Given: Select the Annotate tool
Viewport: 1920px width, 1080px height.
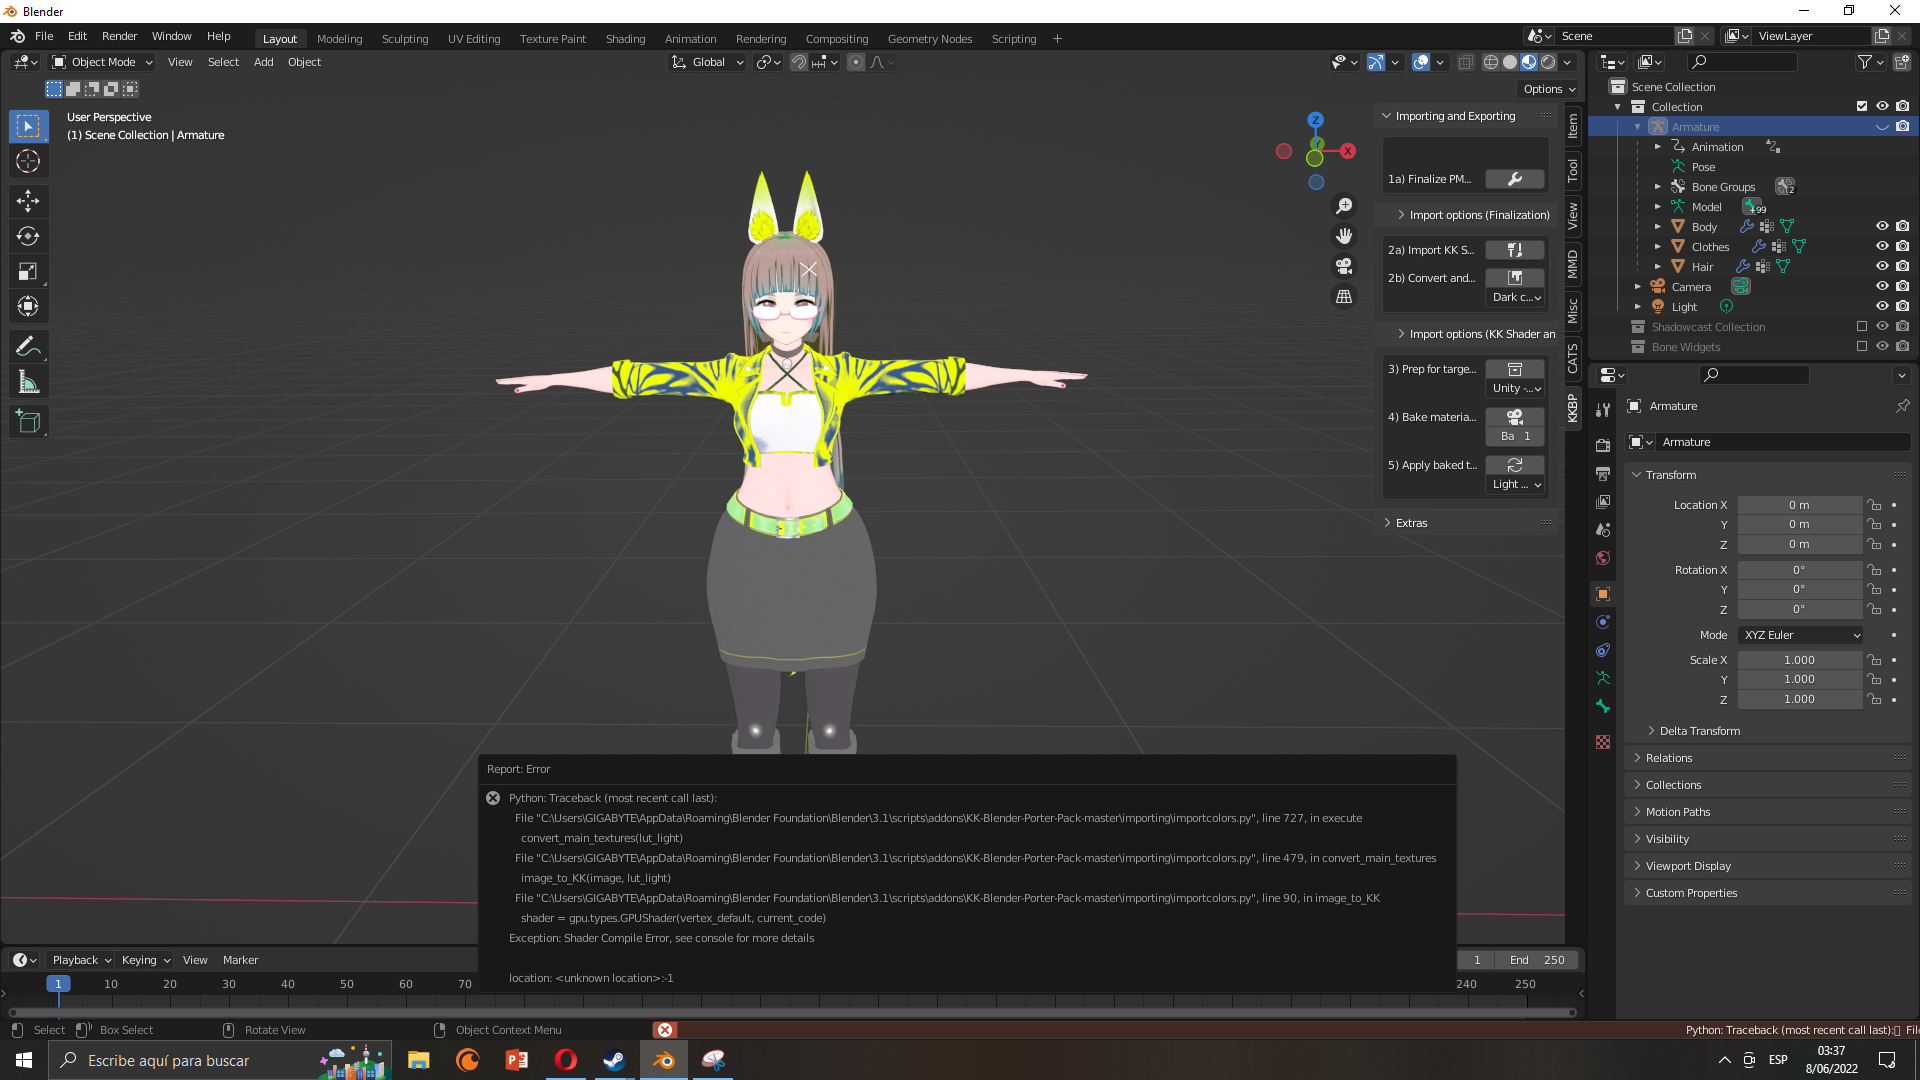Looking at the screenshot, I should [x=28, y=346].
